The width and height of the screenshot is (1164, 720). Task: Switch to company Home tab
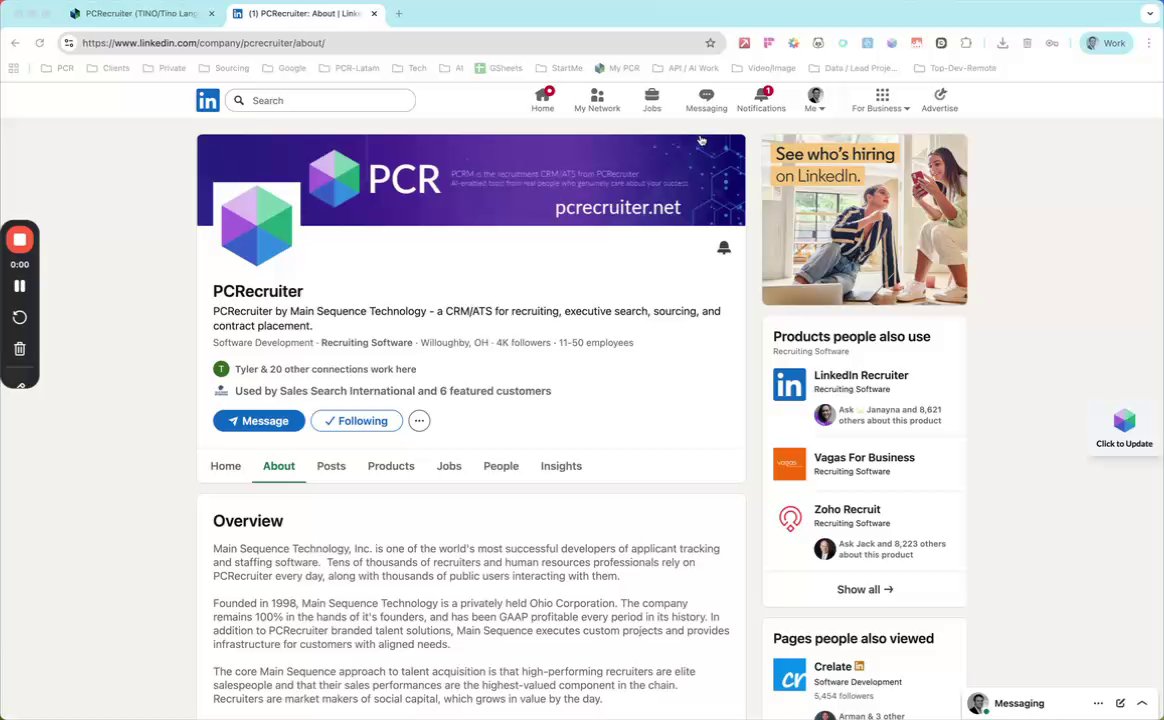(x=226, y=466)
